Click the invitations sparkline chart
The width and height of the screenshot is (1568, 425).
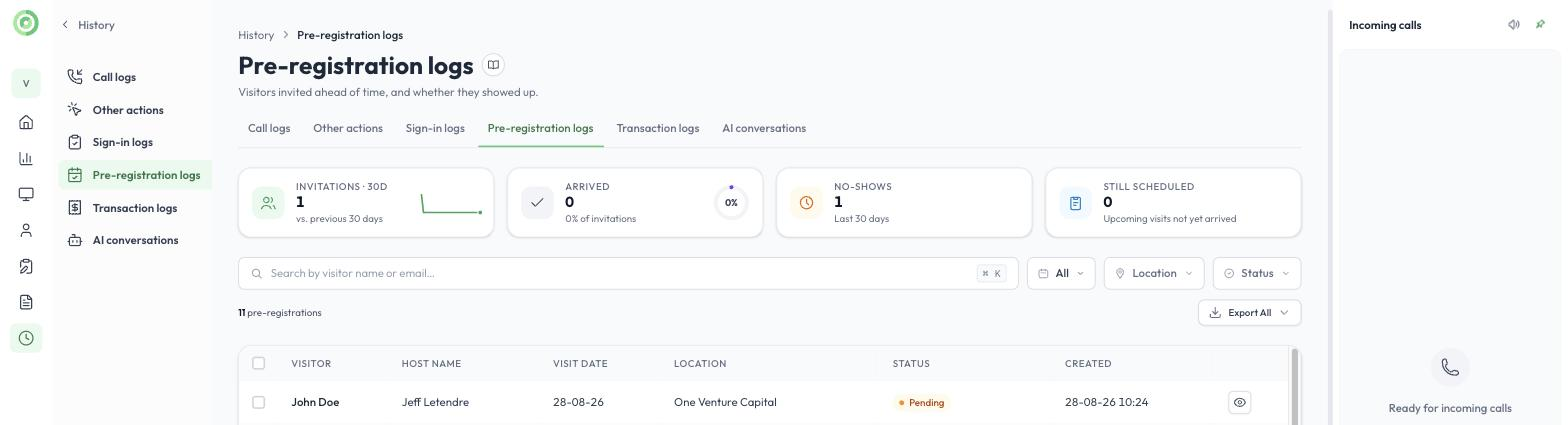tap(451, 203)
